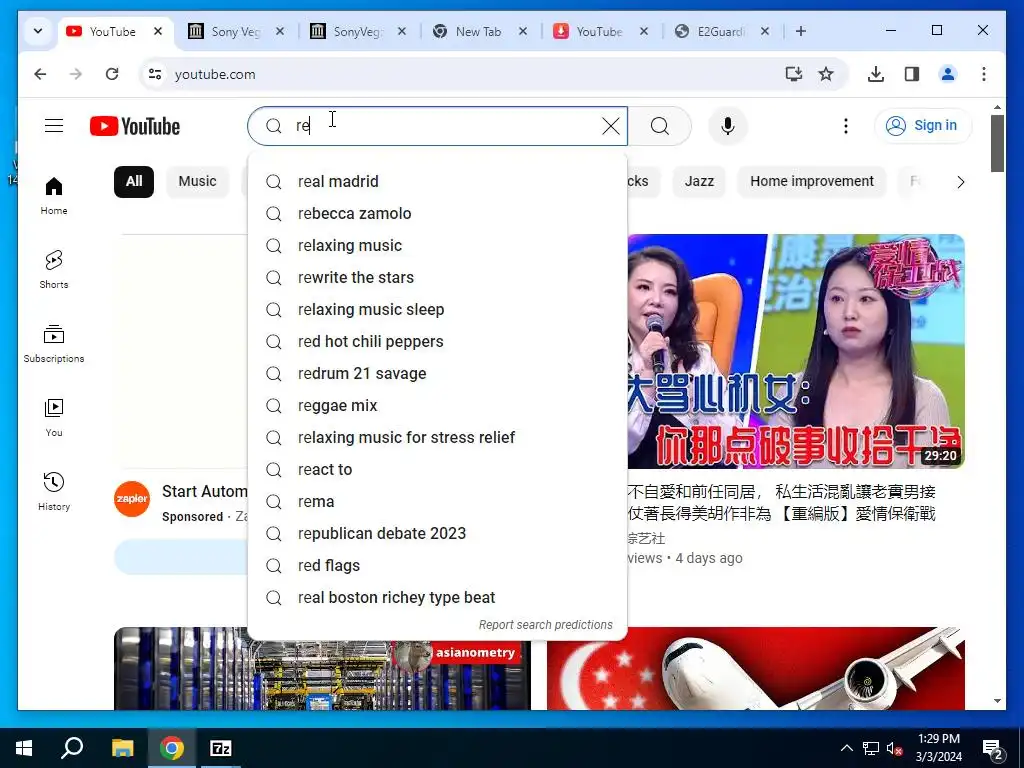Image resolution: width=1024 pixels, height=768 pixels.
Task: Go back in Chrome
Action: [40, 74]
